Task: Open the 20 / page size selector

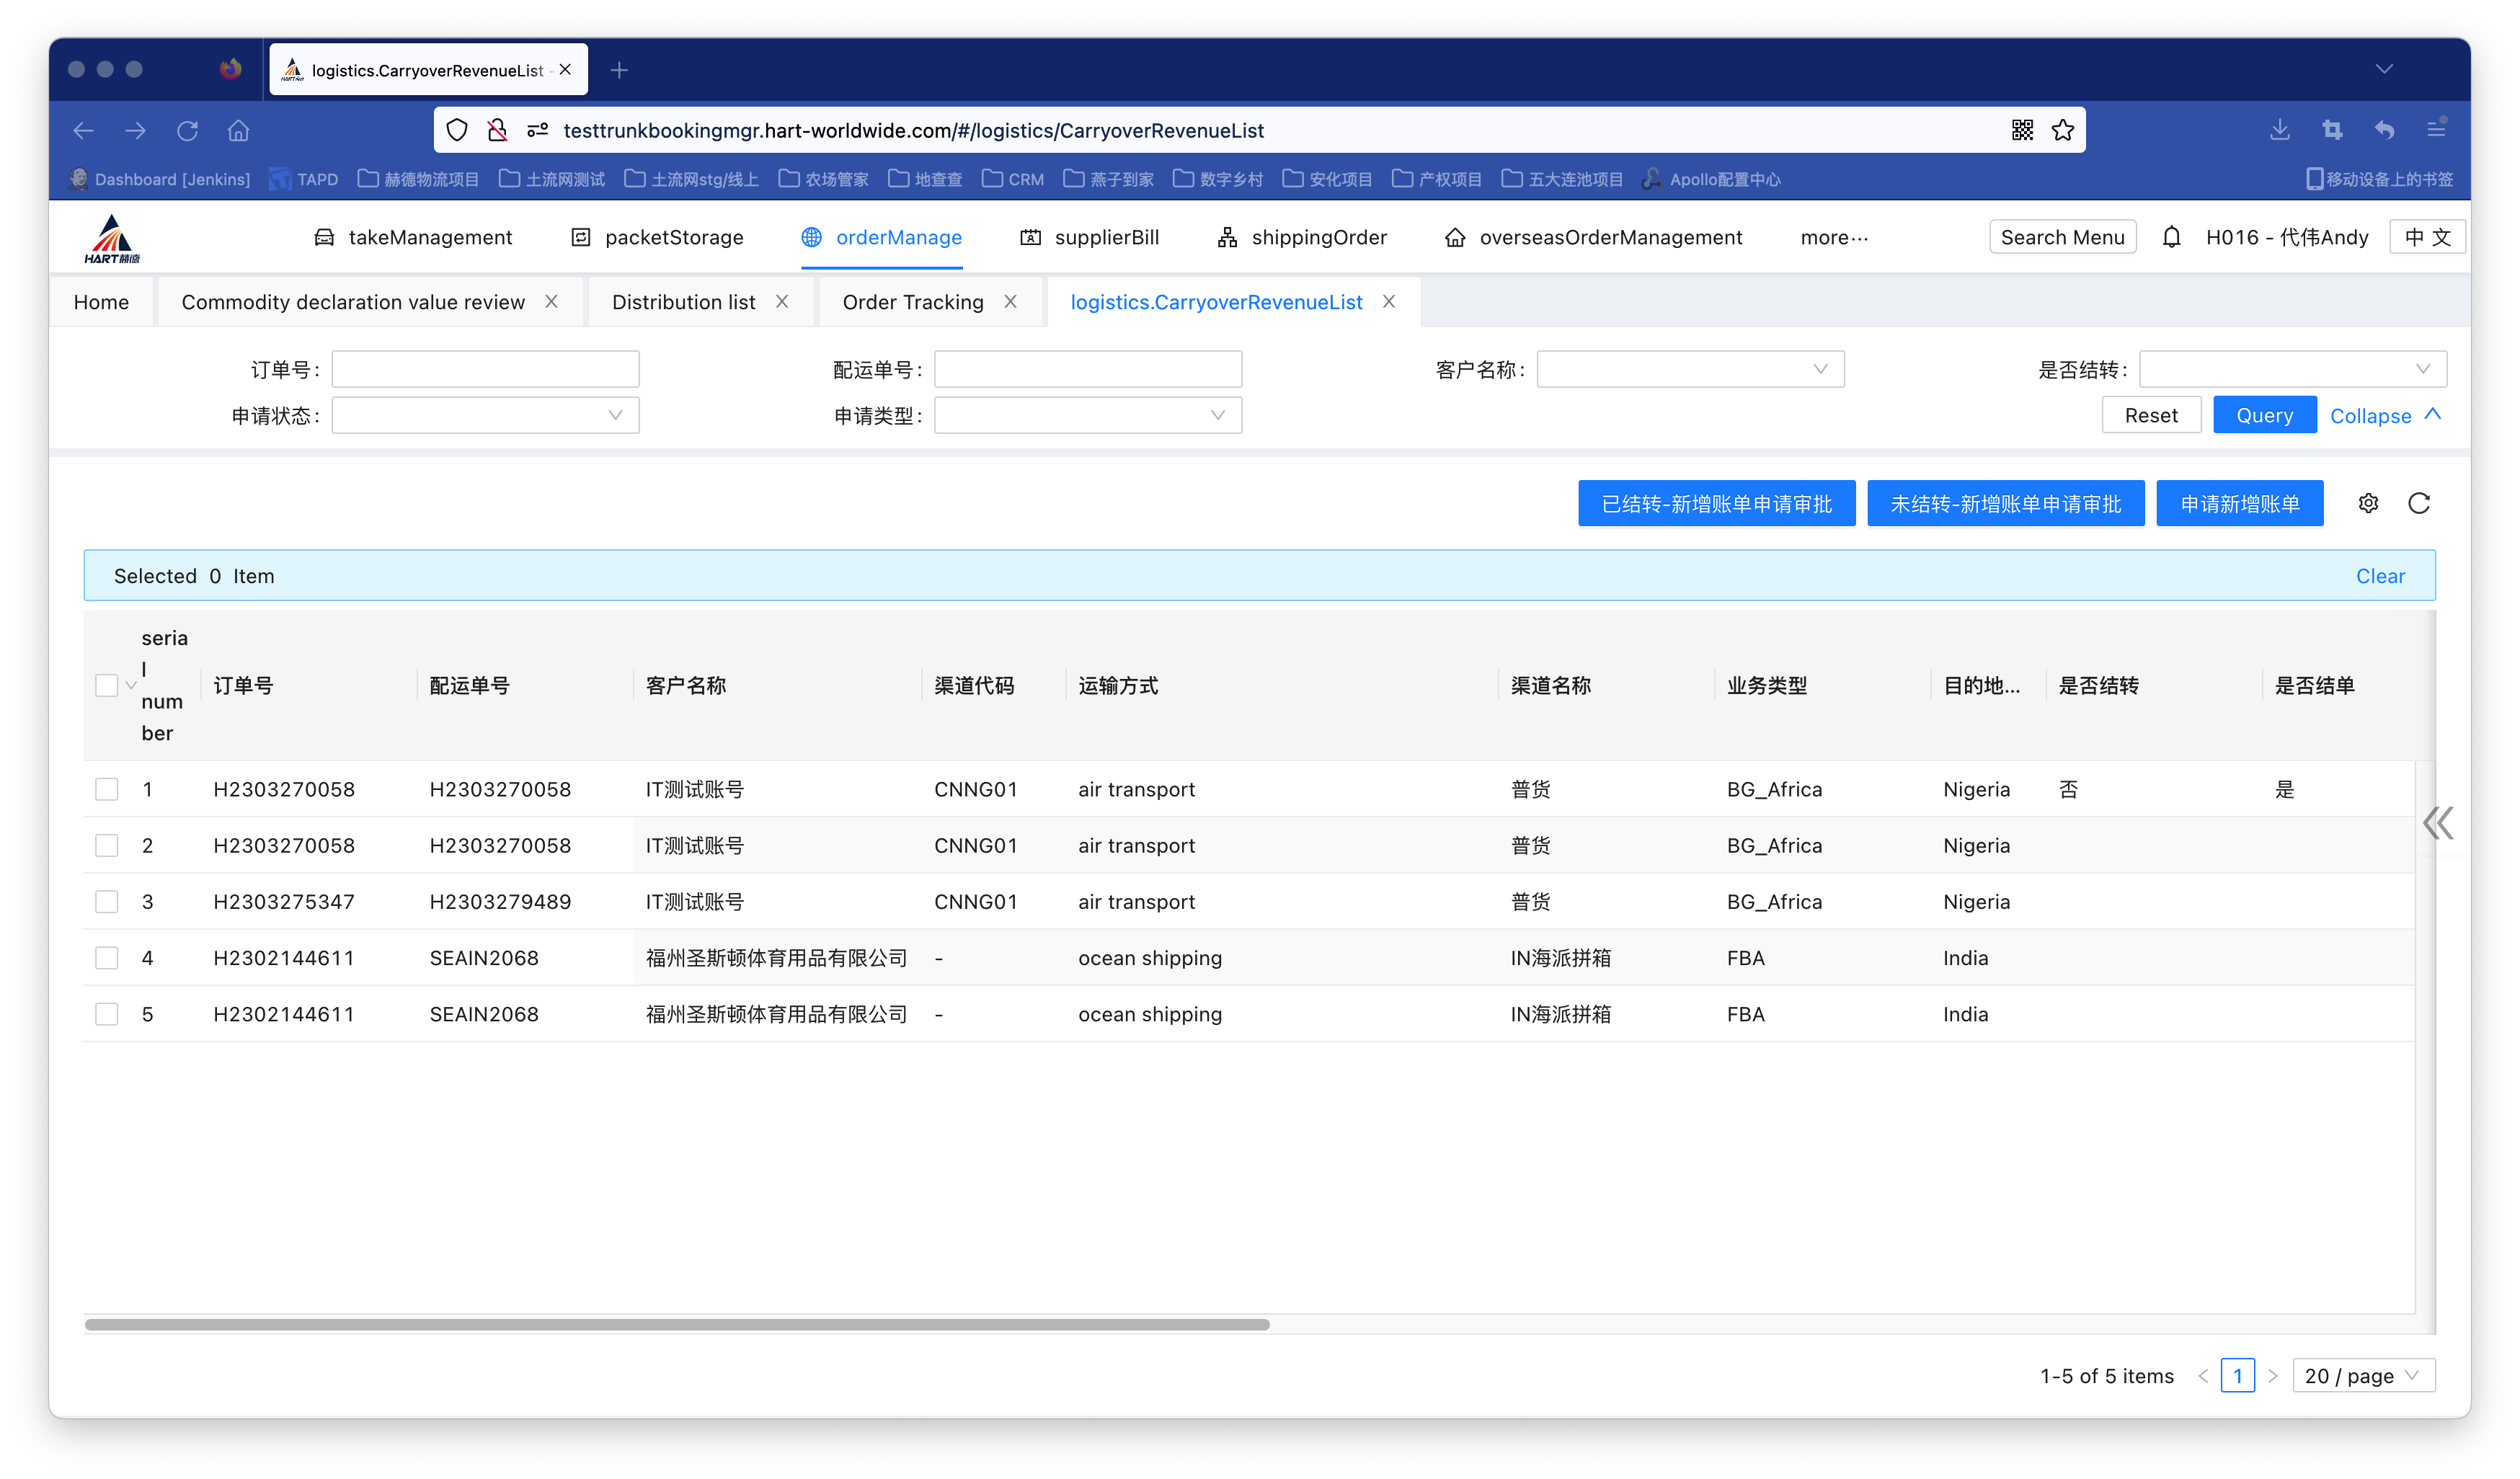Action: point(2362,1375)
